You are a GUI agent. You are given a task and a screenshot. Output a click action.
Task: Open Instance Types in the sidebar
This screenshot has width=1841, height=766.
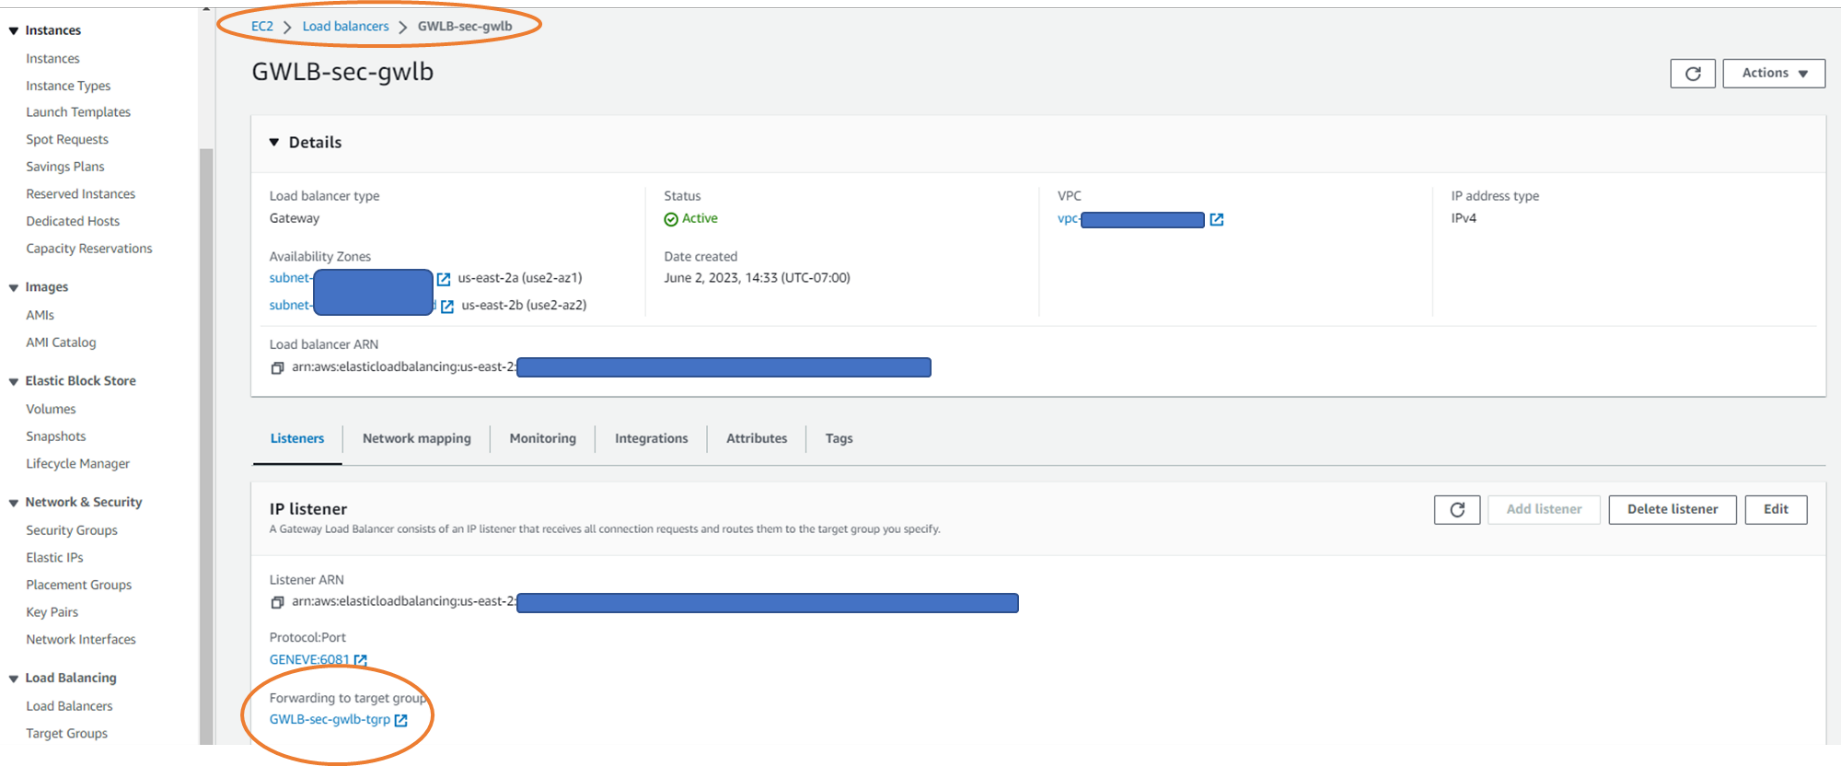coord(68,86)
